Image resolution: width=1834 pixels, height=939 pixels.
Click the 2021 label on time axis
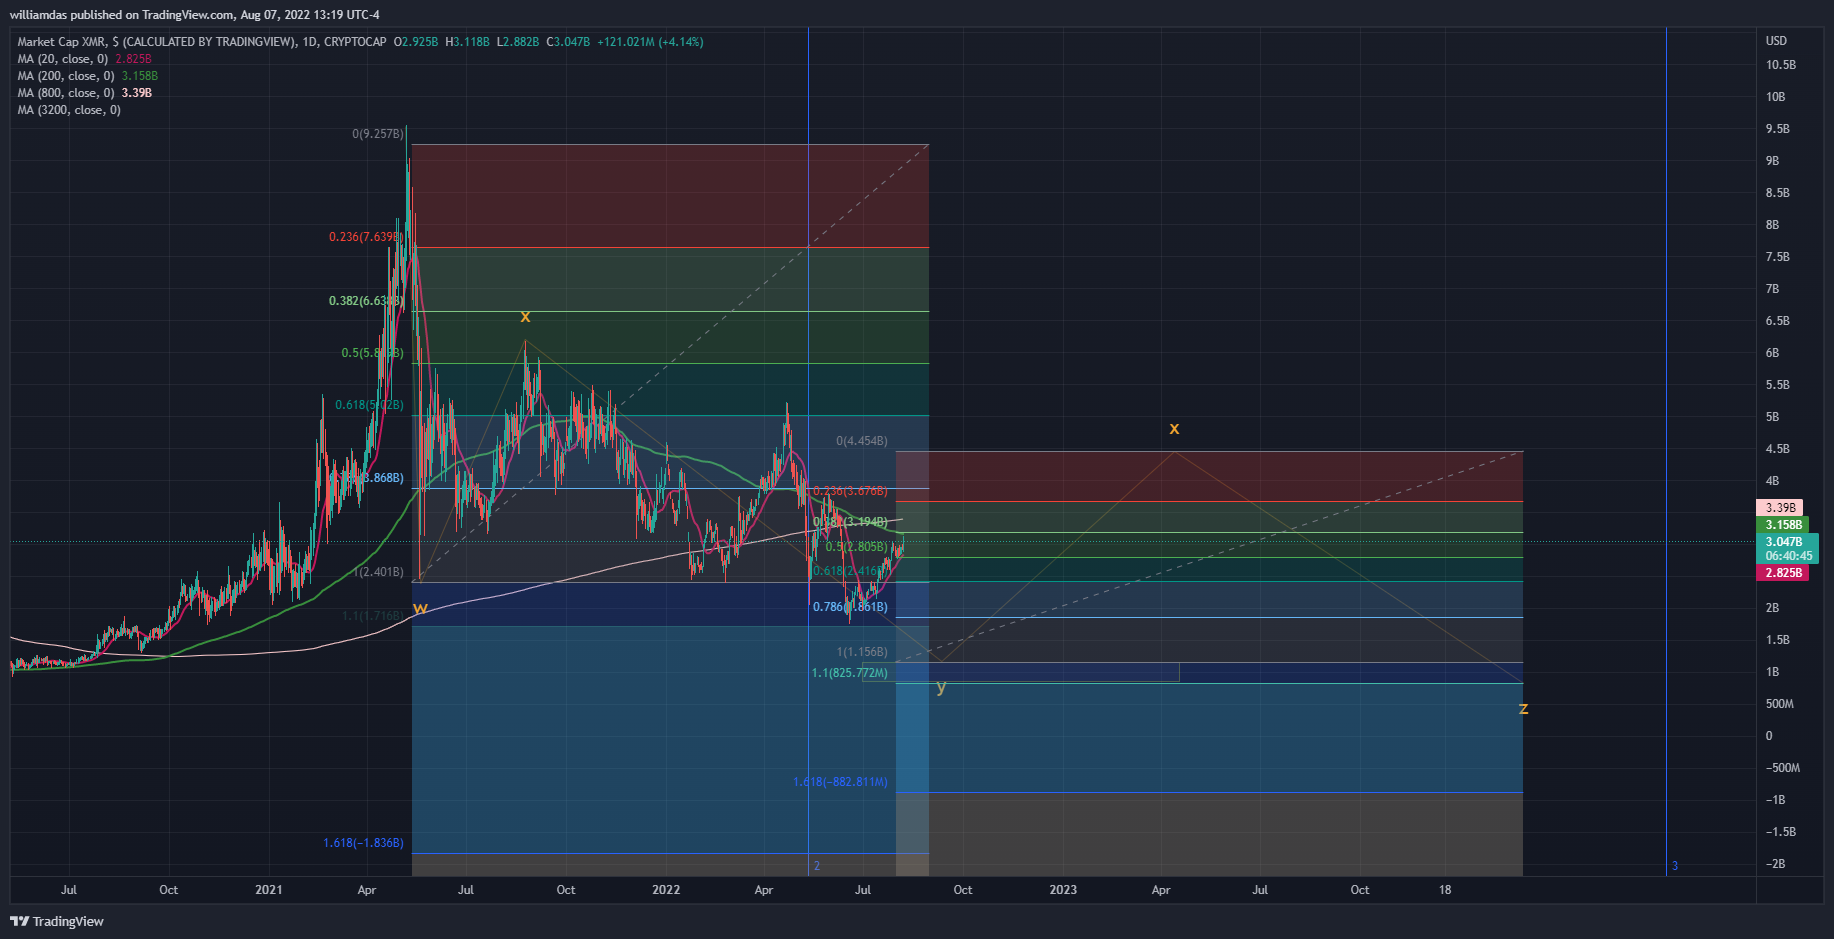tap(269, 890)
